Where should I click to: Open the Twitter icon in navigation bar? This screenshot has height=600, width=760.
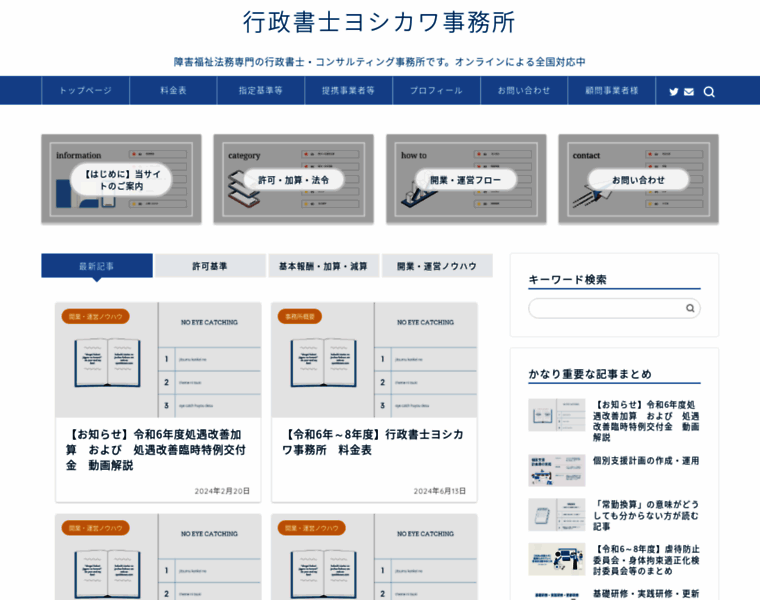pos(674,92)
